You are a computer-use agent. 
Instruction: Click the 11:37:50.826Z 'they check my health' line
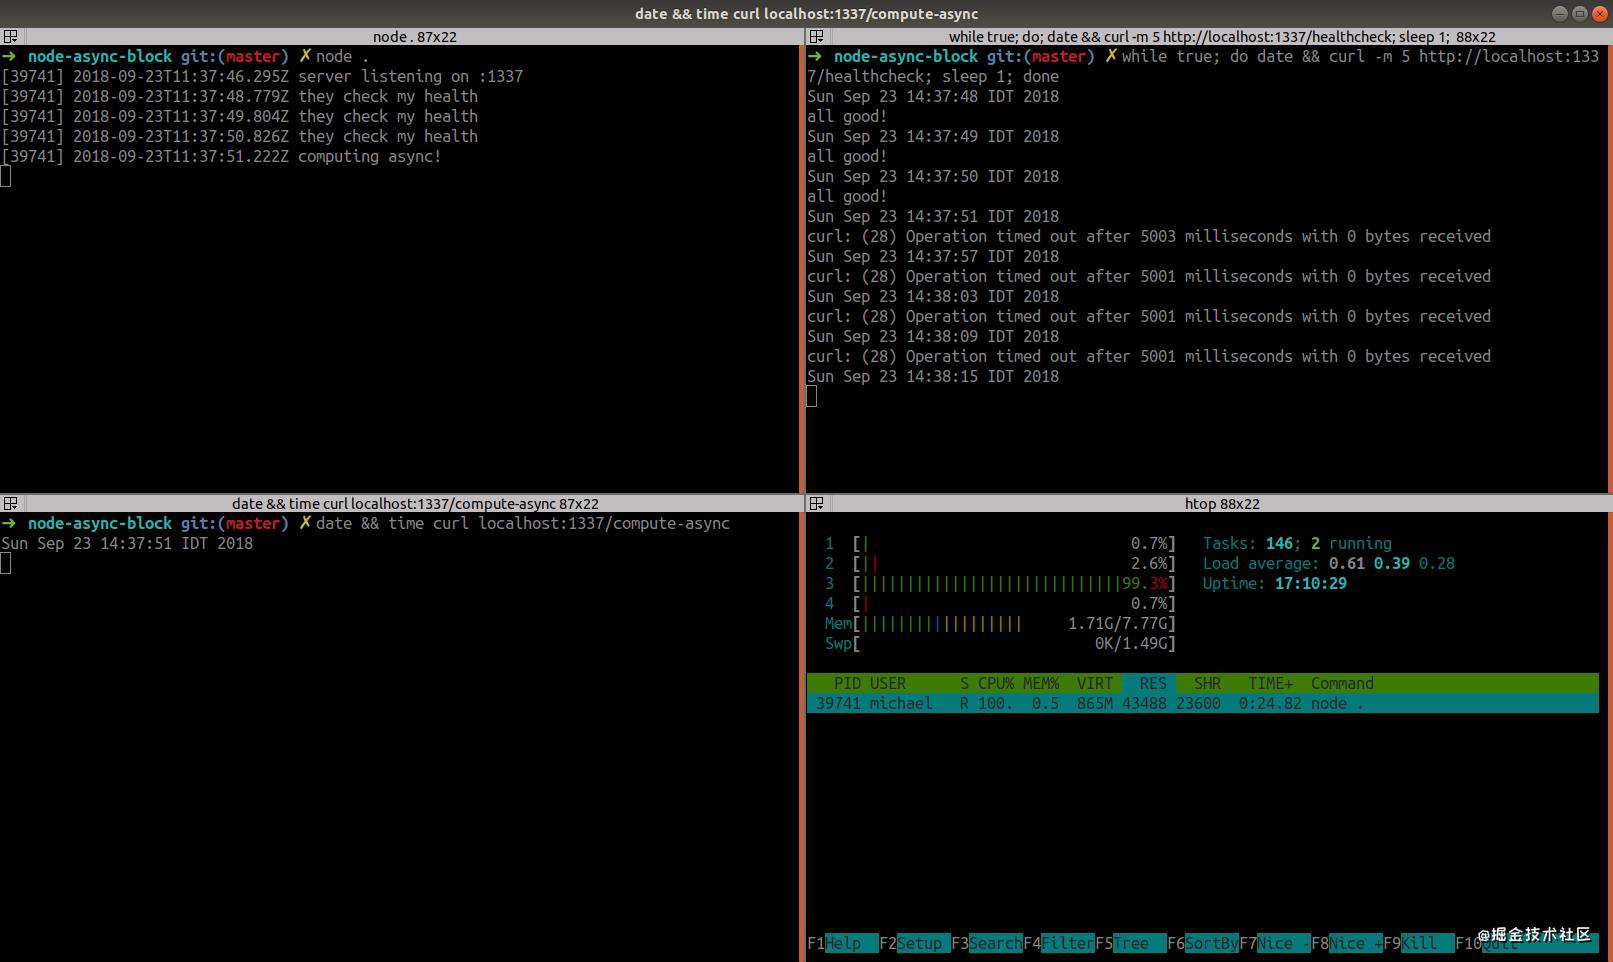240,136
